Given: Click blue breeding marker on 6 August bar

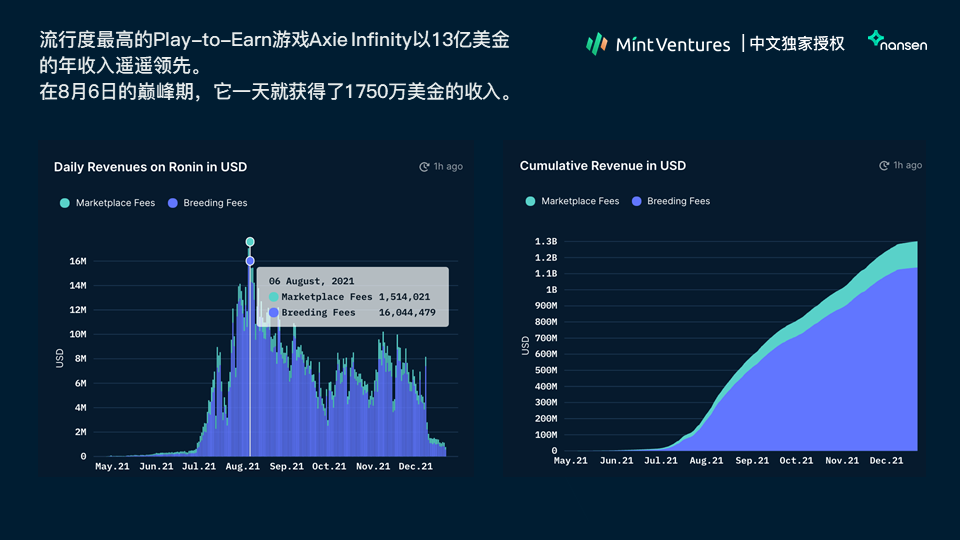Looking at the screenshot, I should [x=250, y=261].
